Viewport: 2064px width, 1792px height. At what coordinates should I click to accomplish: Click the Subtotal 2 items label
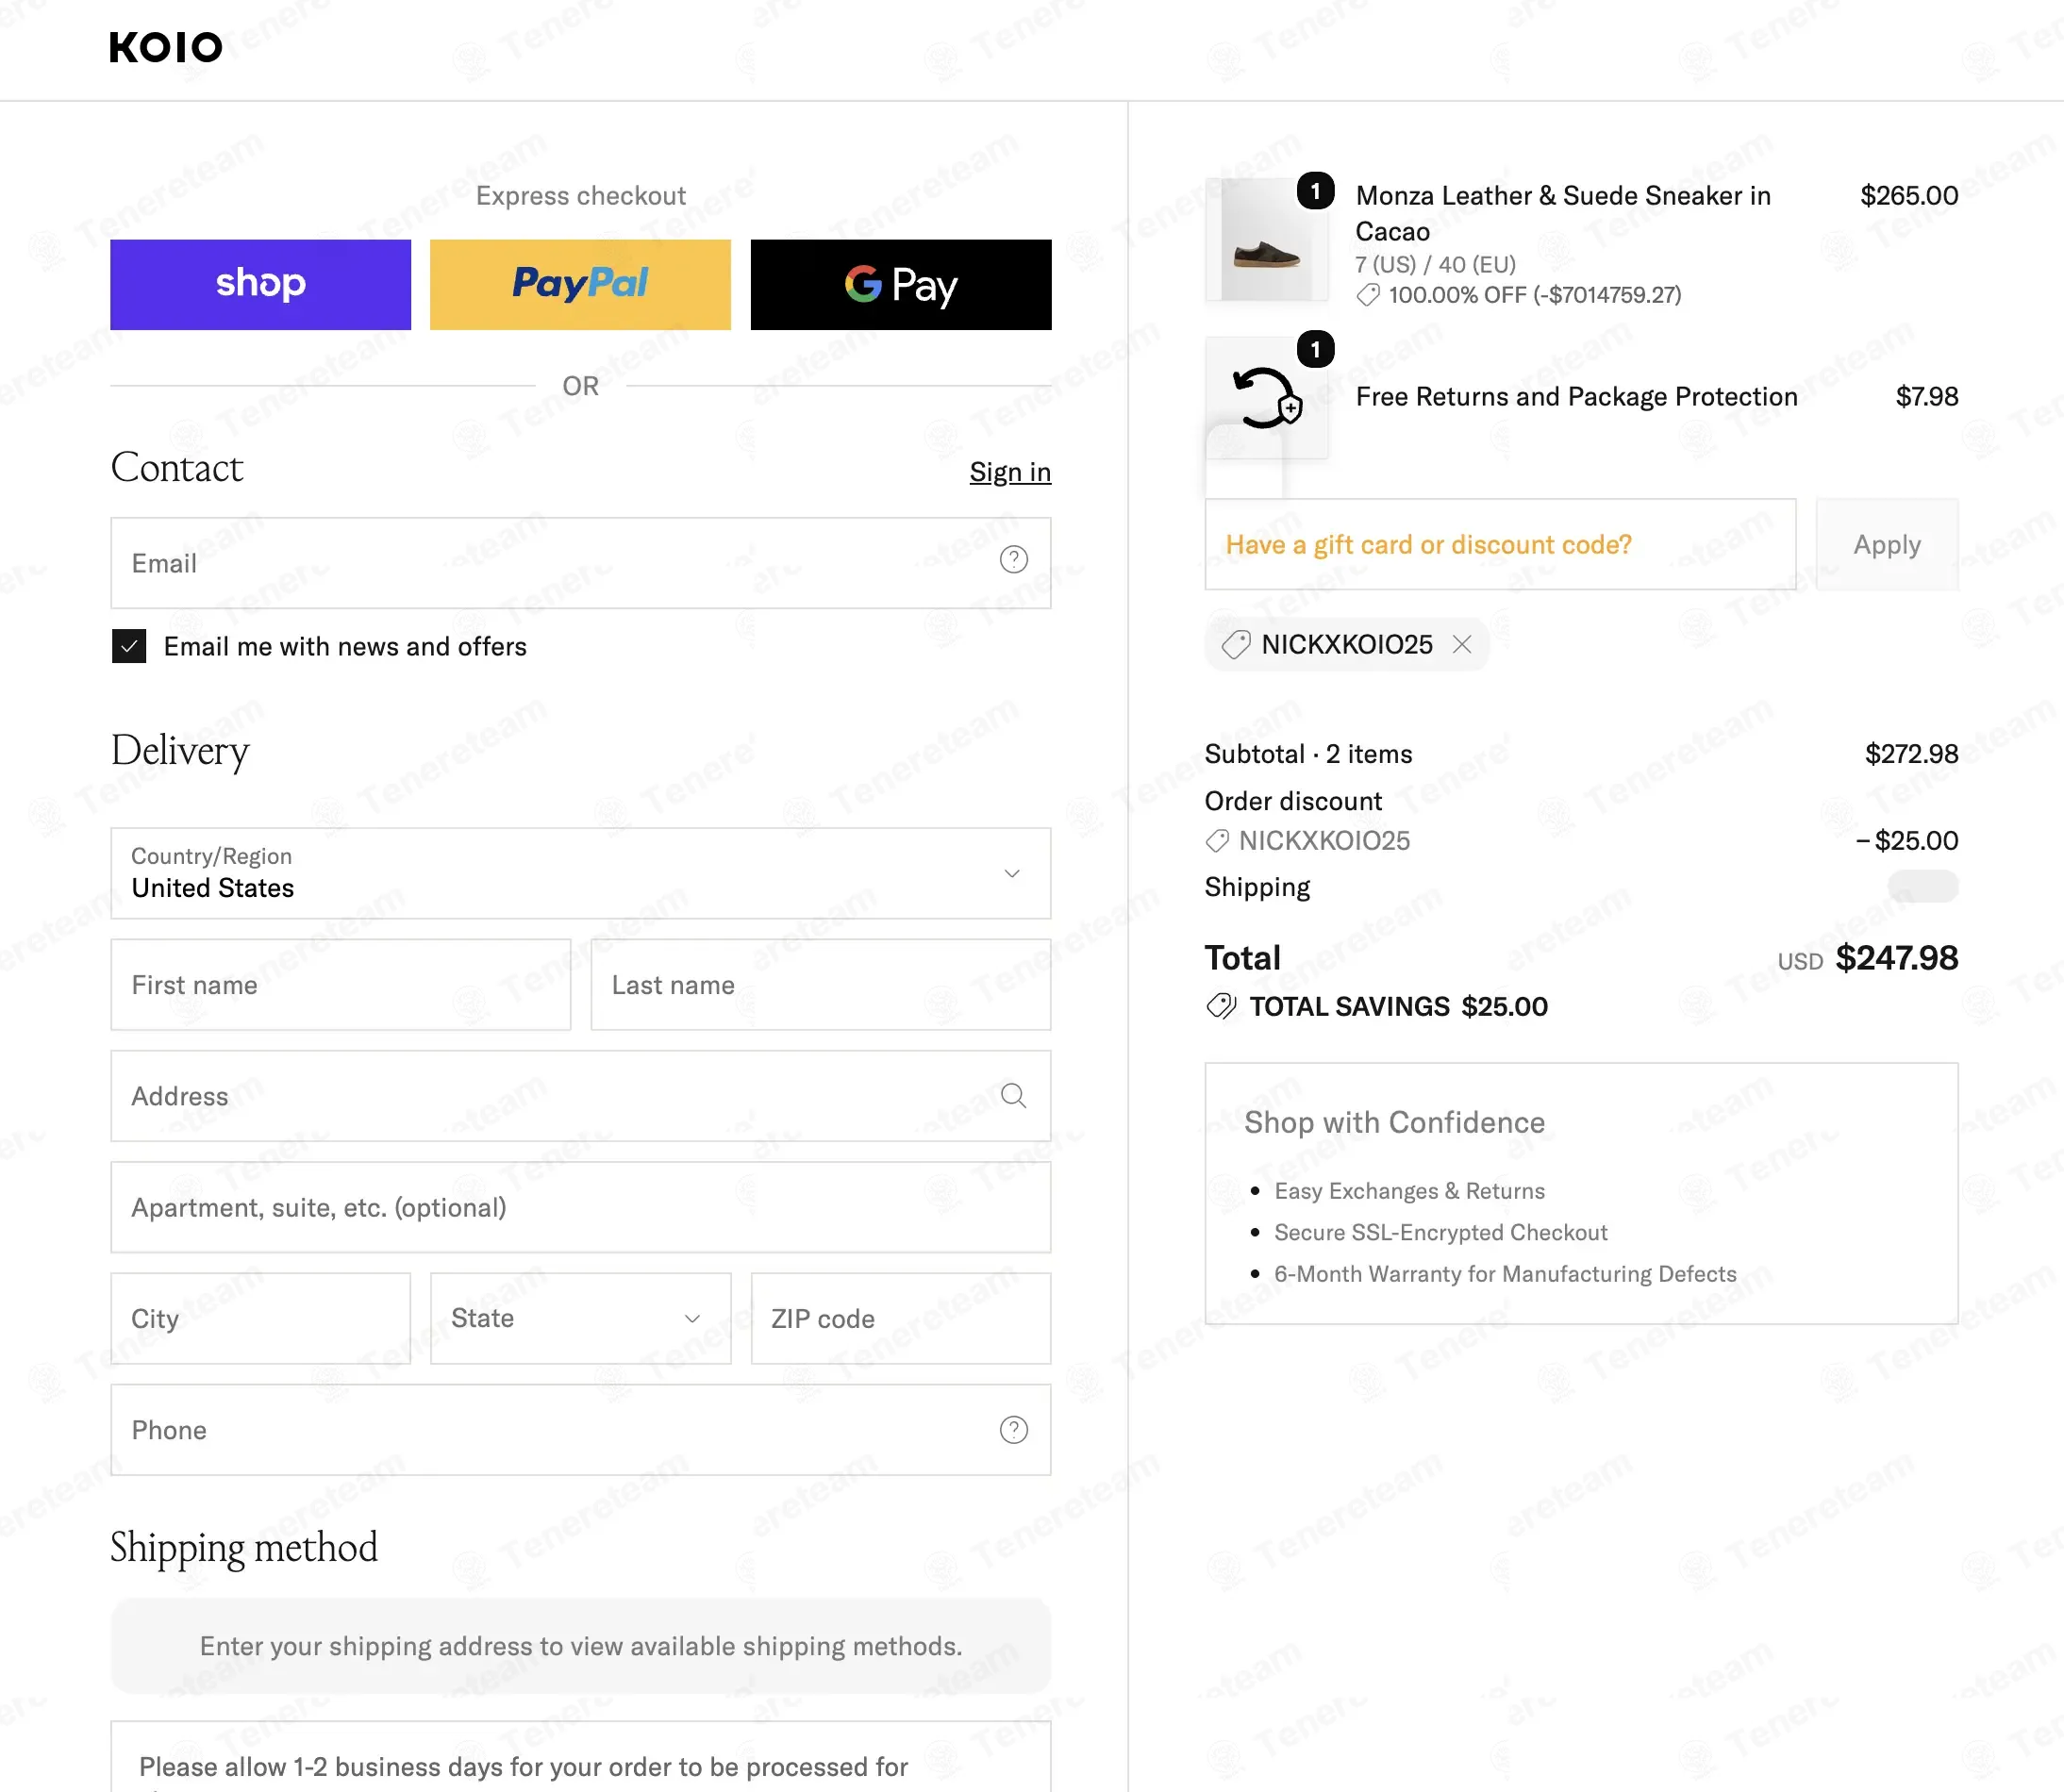tap(1308, 754)
